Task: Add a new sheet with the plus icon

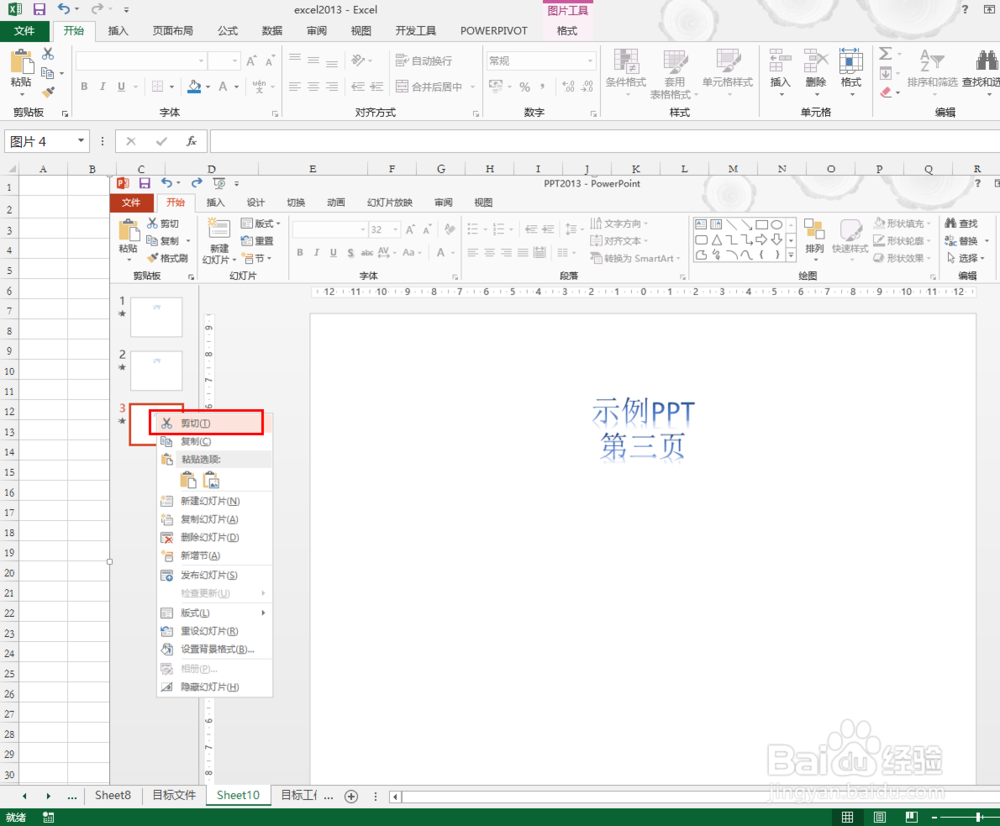Action: pyautogui.click(x=351, y=796)
